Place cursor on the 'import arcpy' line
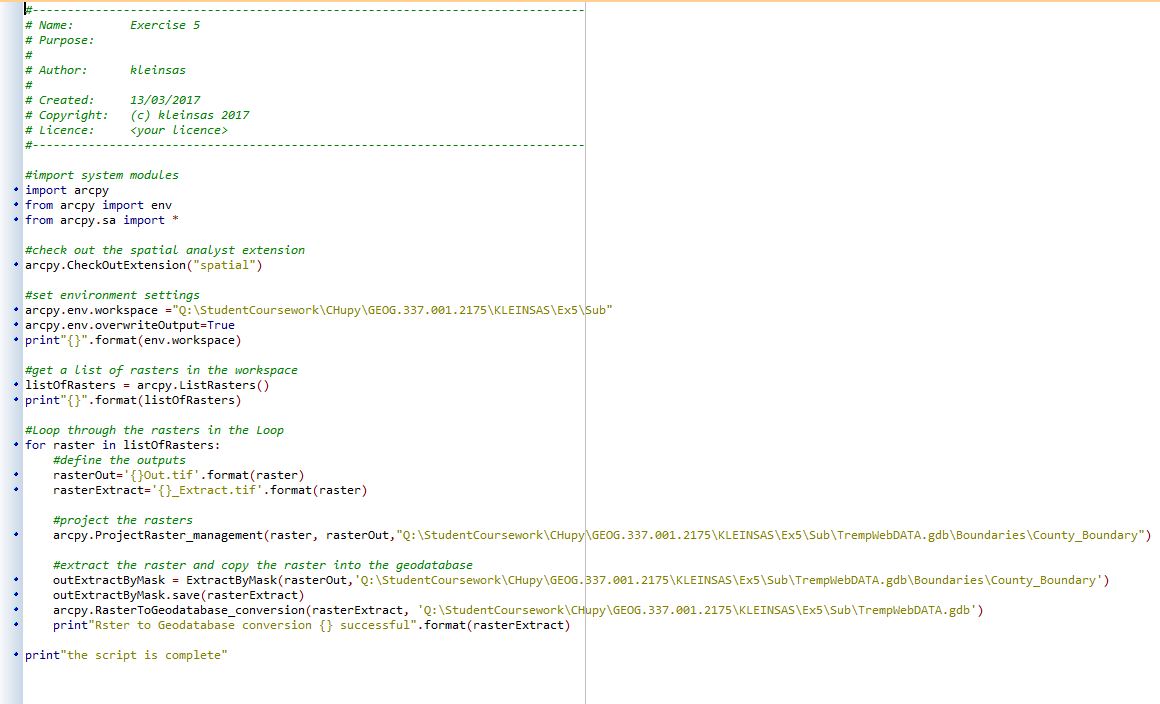1160x704 pixels. point(67,190)
